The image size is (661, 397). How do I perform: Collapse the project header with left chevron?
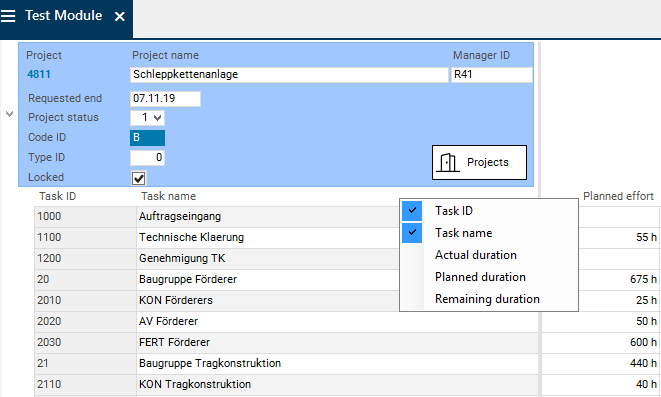pyautogui.click(x=9, y=114)
